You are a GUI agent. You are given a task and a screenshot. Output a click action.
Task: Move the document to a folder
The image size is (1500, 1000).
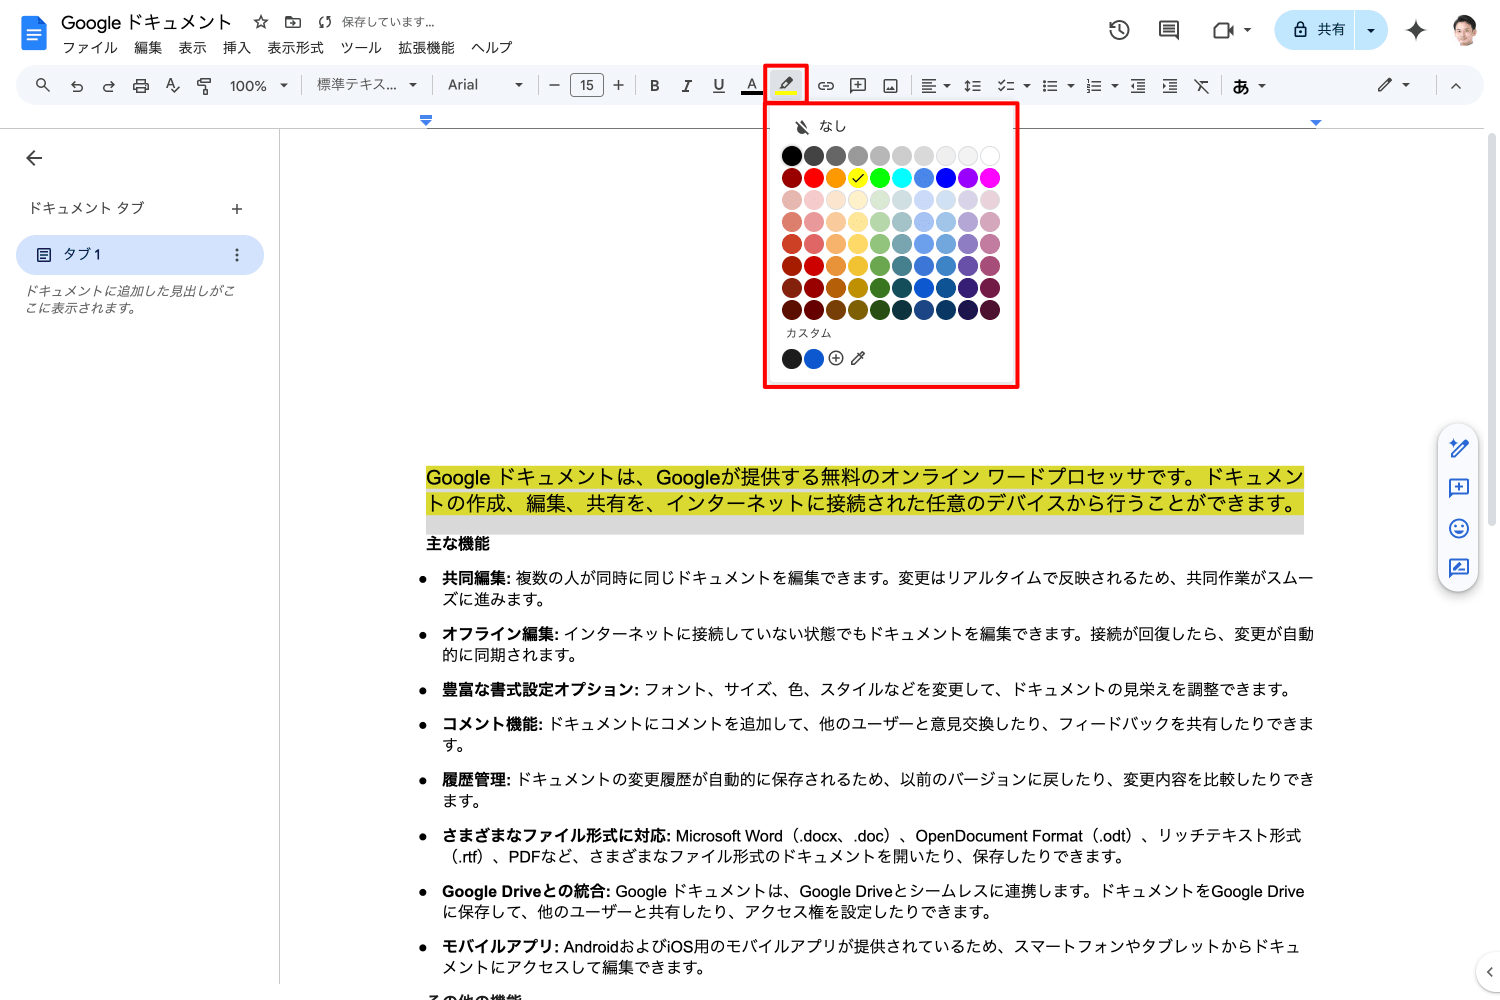coord(293,22)
